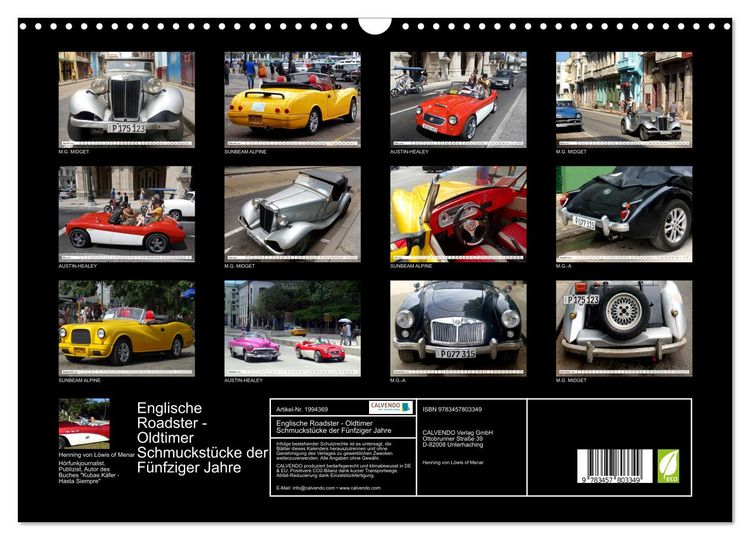750x540 pixels.
Task: Open the black M.G.-A rear quarter photo
Action: click(624, 214)
